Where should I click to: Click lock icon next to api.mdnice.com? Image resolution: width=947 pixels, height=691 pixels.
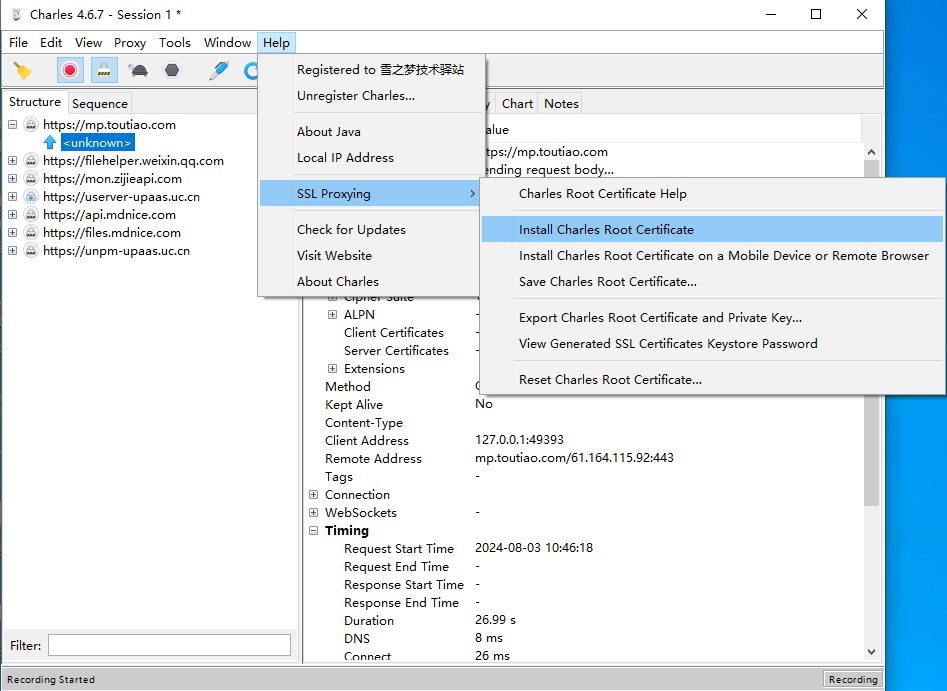tap(31, 215)
